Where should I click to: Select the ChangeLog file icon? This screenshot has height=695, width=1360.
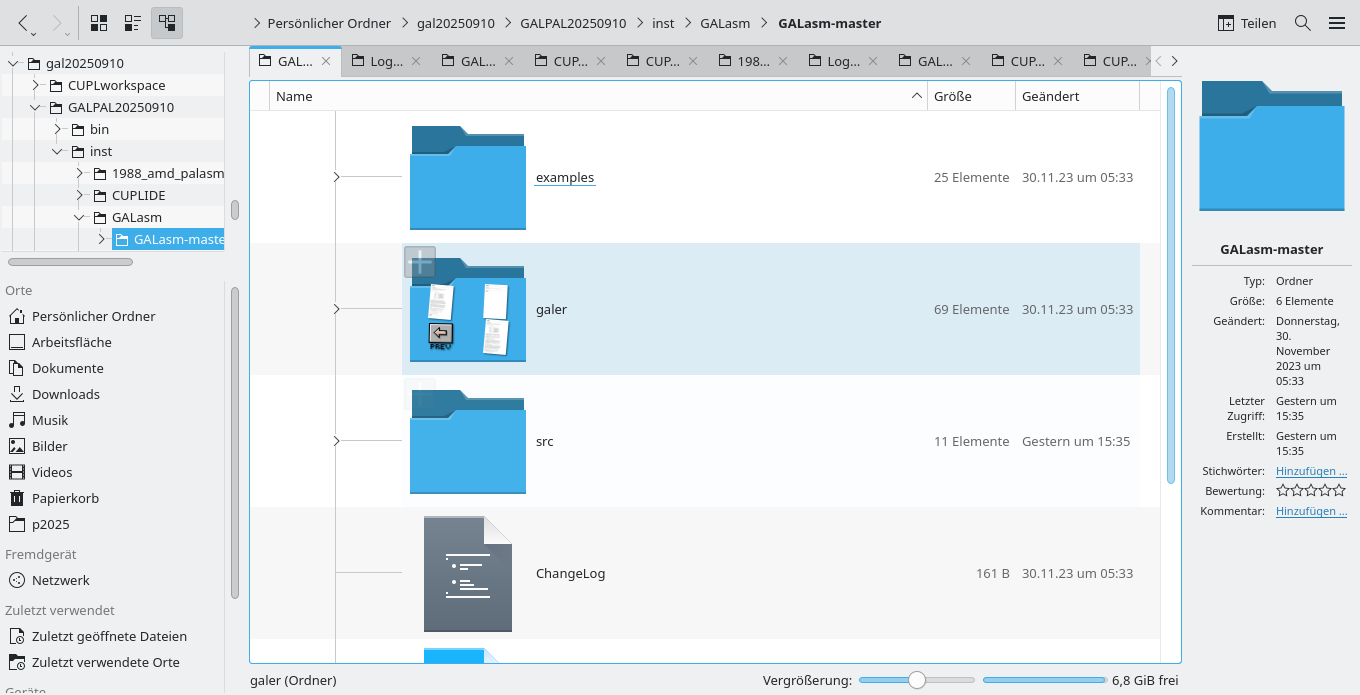tap(467, 574)
